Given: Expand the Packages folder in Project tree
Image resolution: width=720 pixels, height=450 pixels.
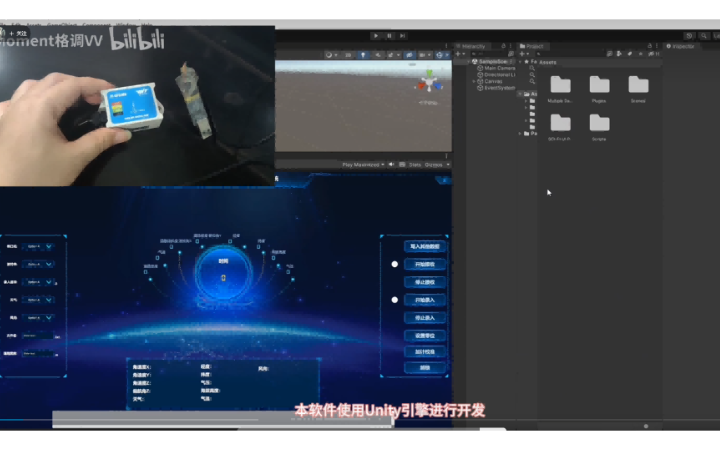Looking at the screenshot, I should [x=520, y=134].
